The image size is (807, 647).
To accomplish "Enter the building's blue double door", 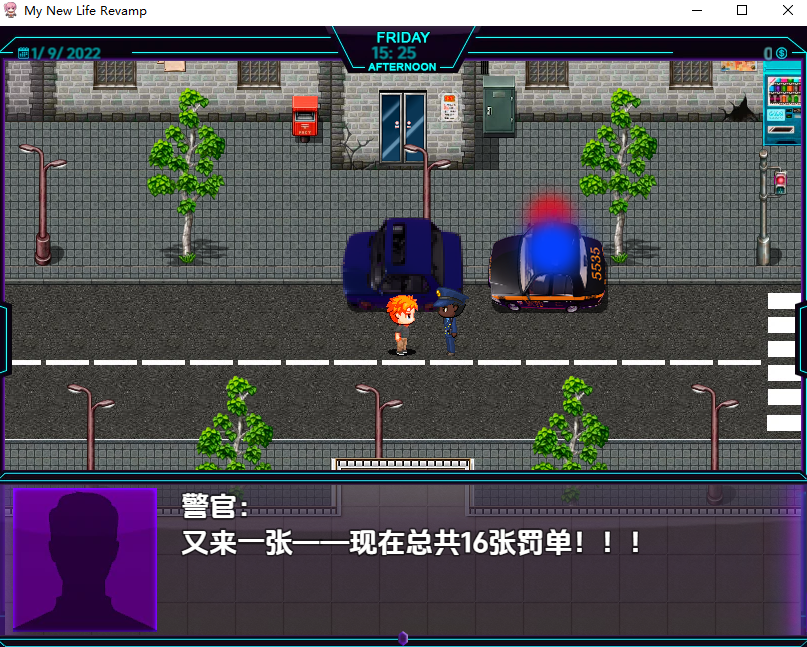I will pos(403,127).
